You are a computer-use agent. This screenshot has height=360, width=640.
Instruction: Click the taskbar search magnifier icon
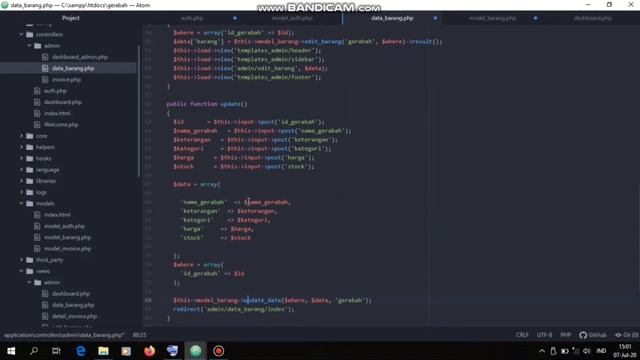coord(34,351)
